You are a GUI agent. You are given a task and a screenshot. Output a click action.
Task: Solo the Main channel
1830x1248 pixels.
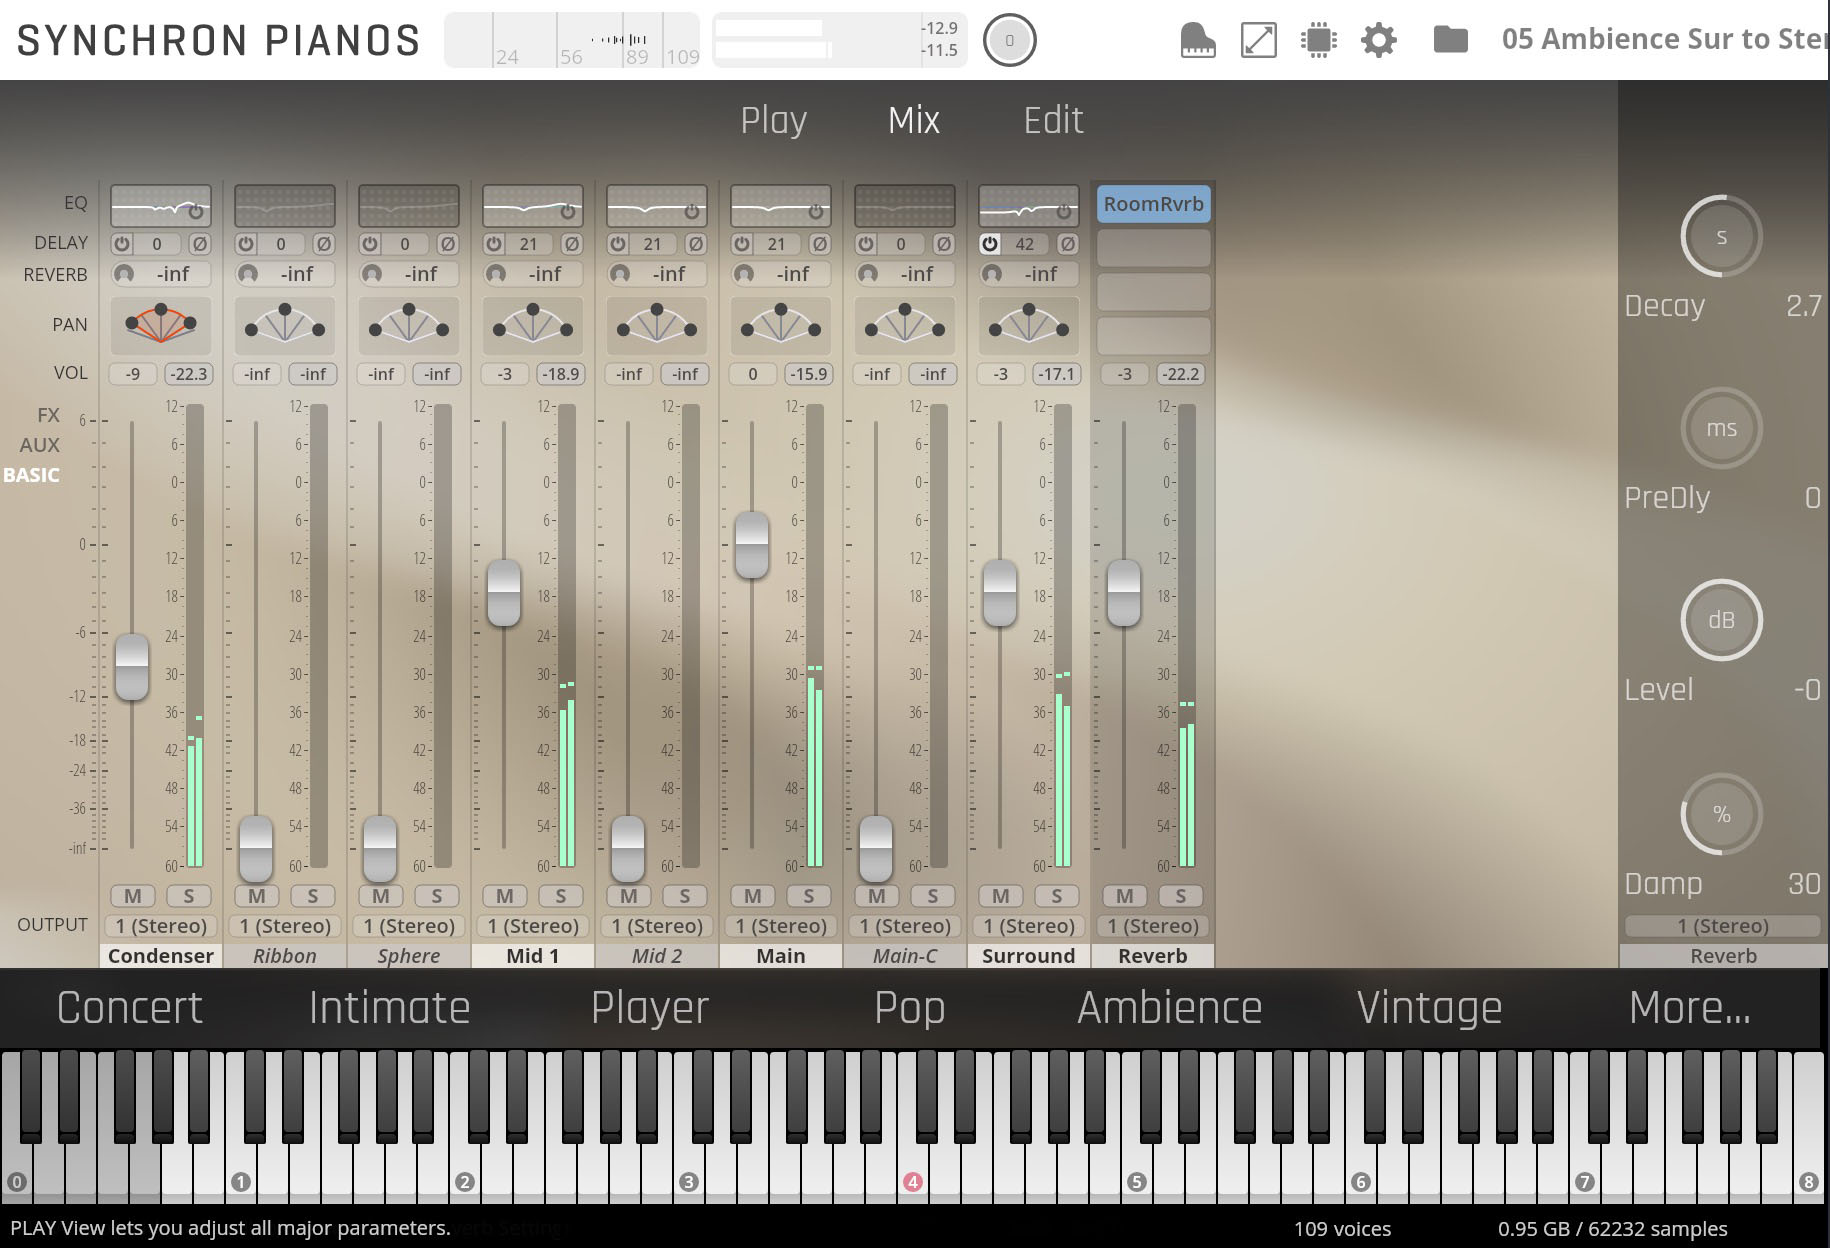tap(809, 896)
